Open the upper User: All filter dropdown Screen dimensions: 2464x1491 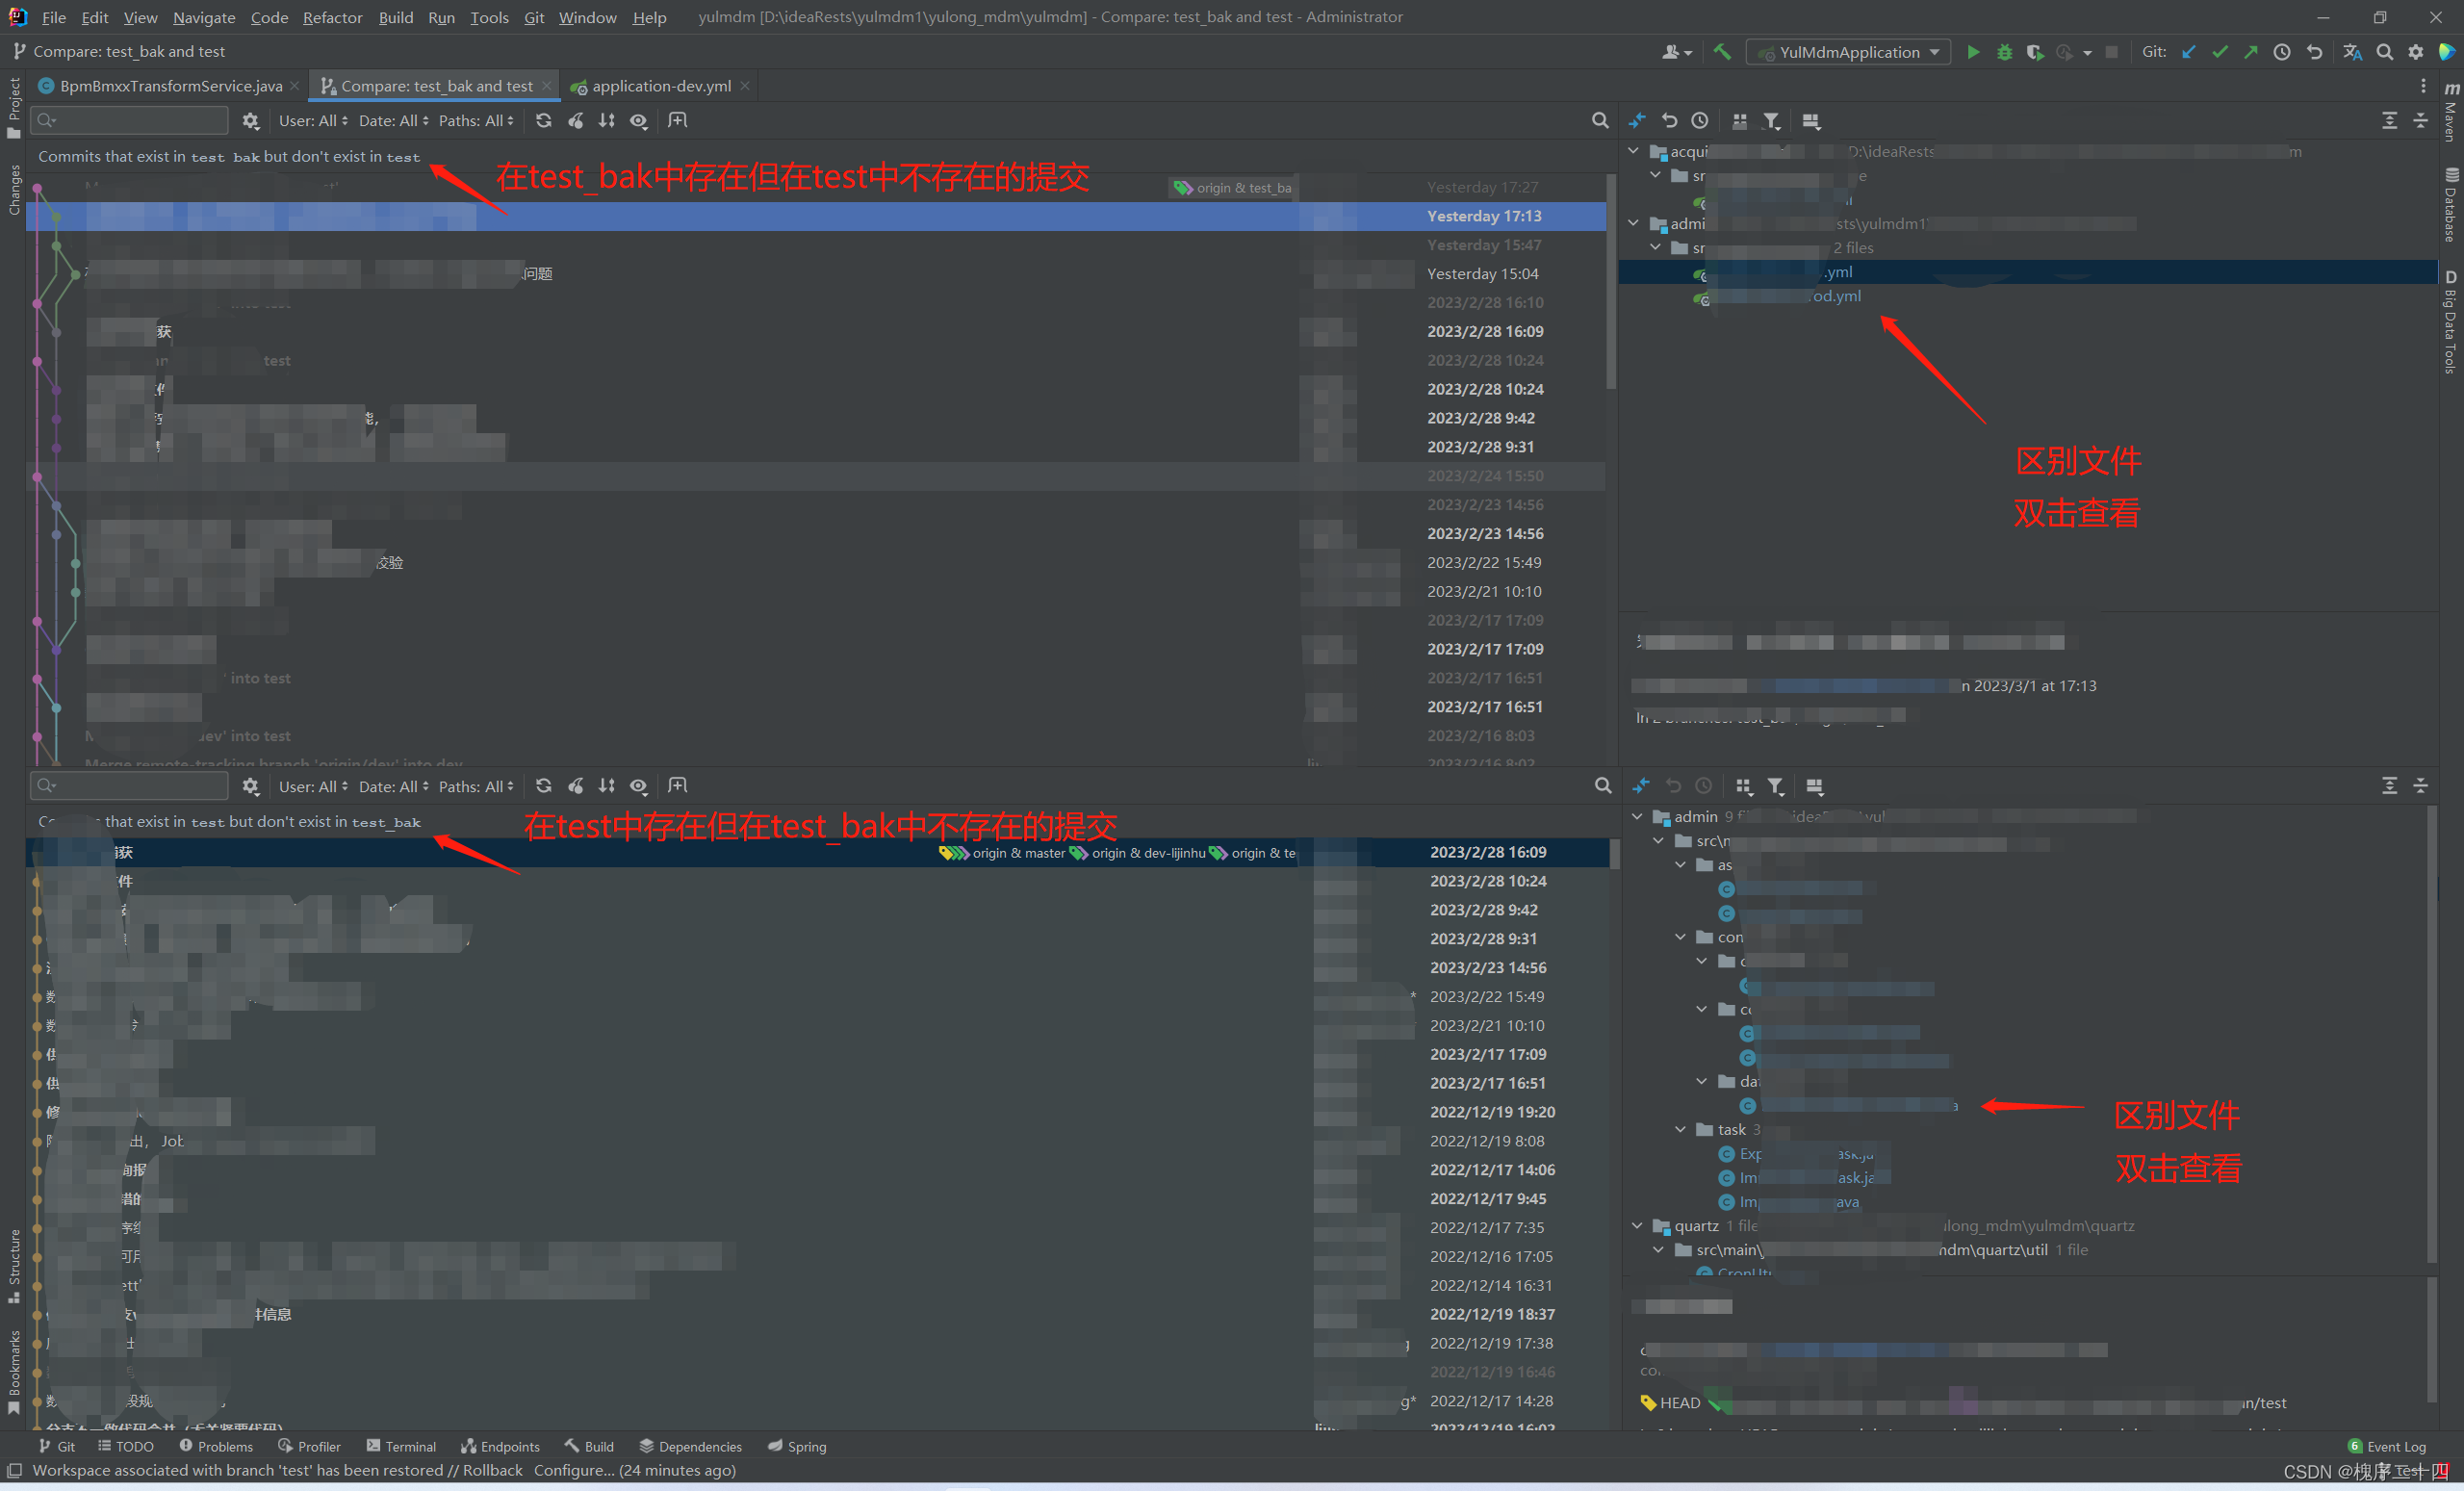[x=313, y=120]
